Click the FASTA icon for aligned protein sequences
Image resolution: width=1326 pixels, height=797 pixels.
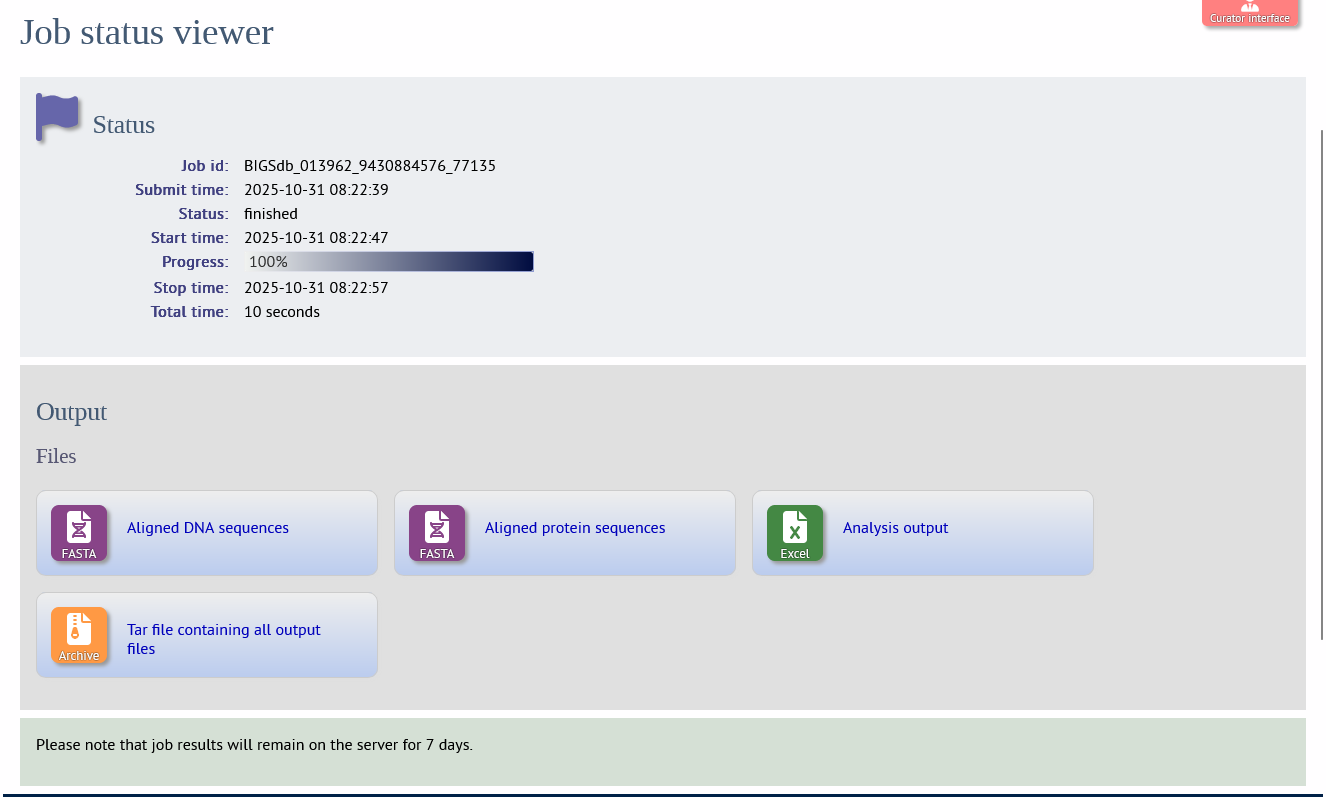[437, 533]
